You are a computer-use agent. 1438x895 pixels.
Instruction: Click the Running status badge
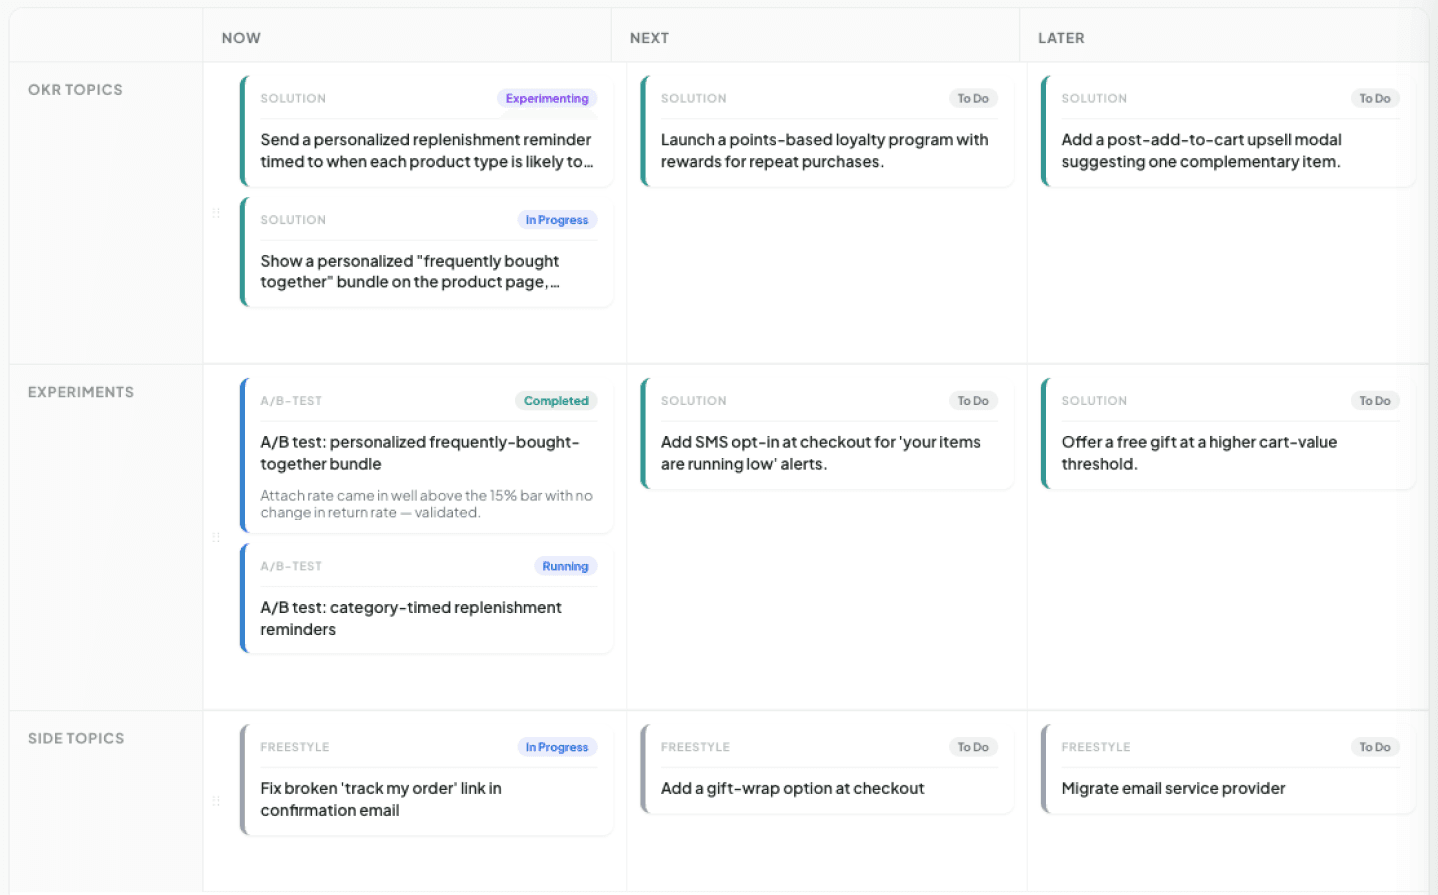(565, 566)
